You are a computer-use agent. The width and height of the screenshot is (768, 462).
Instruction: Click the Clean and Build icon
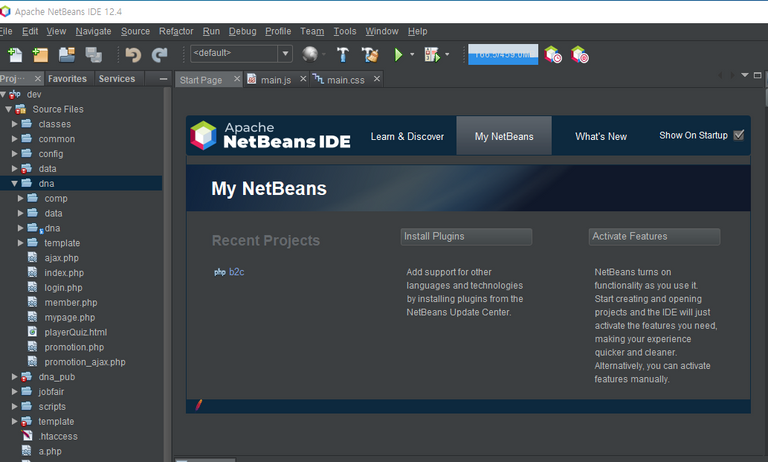tap(370, 54)
